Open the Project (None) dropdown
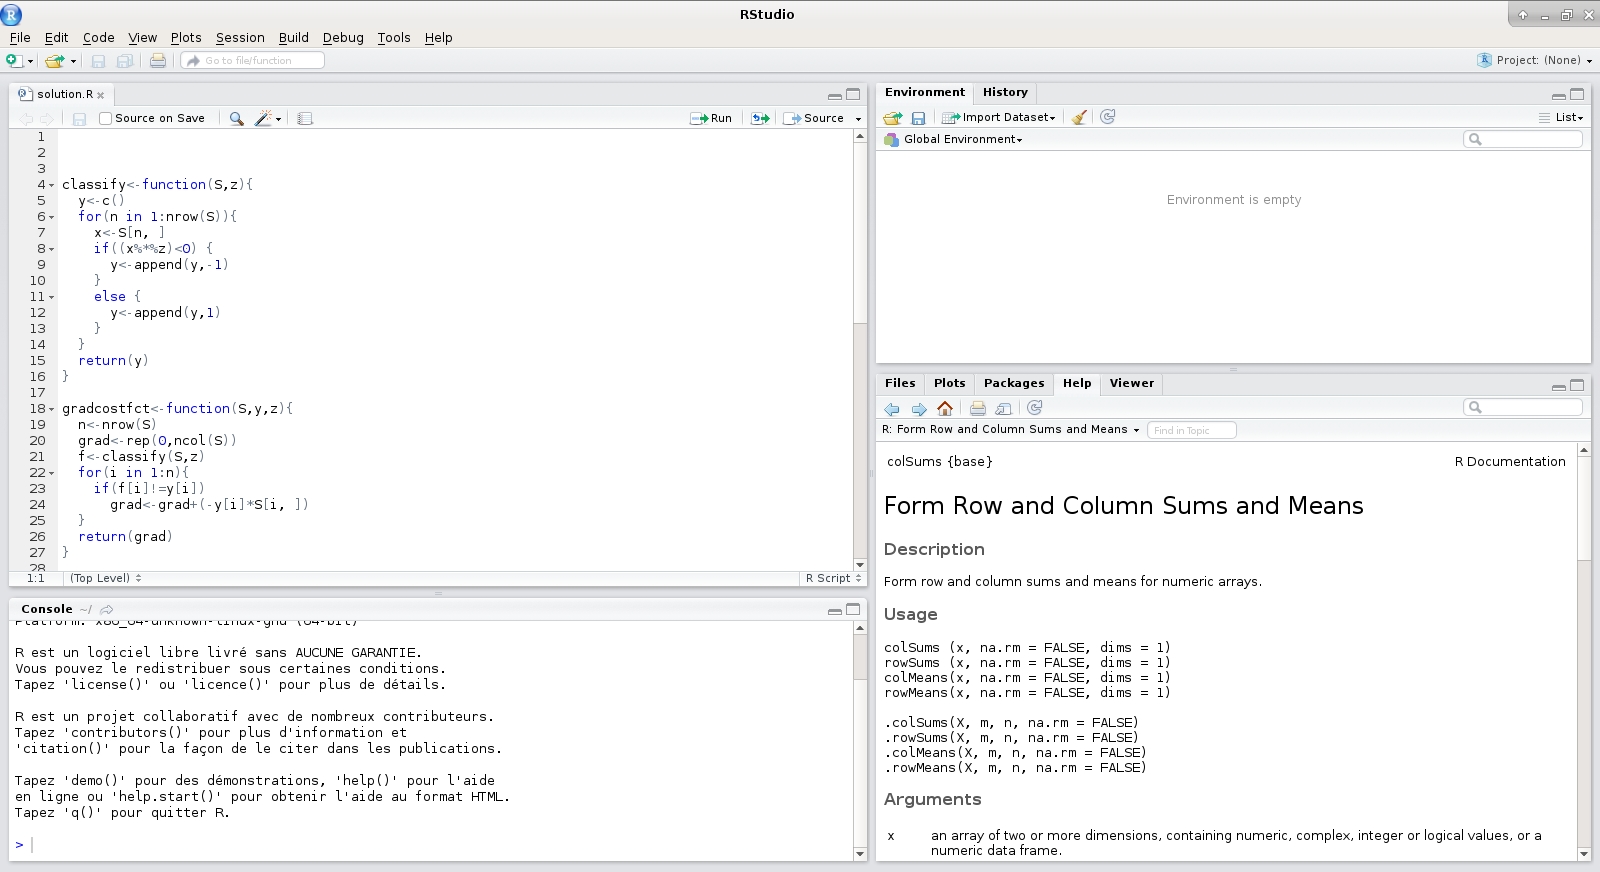The width and height of the screenshot is (1600, 872). [1535, 60]
